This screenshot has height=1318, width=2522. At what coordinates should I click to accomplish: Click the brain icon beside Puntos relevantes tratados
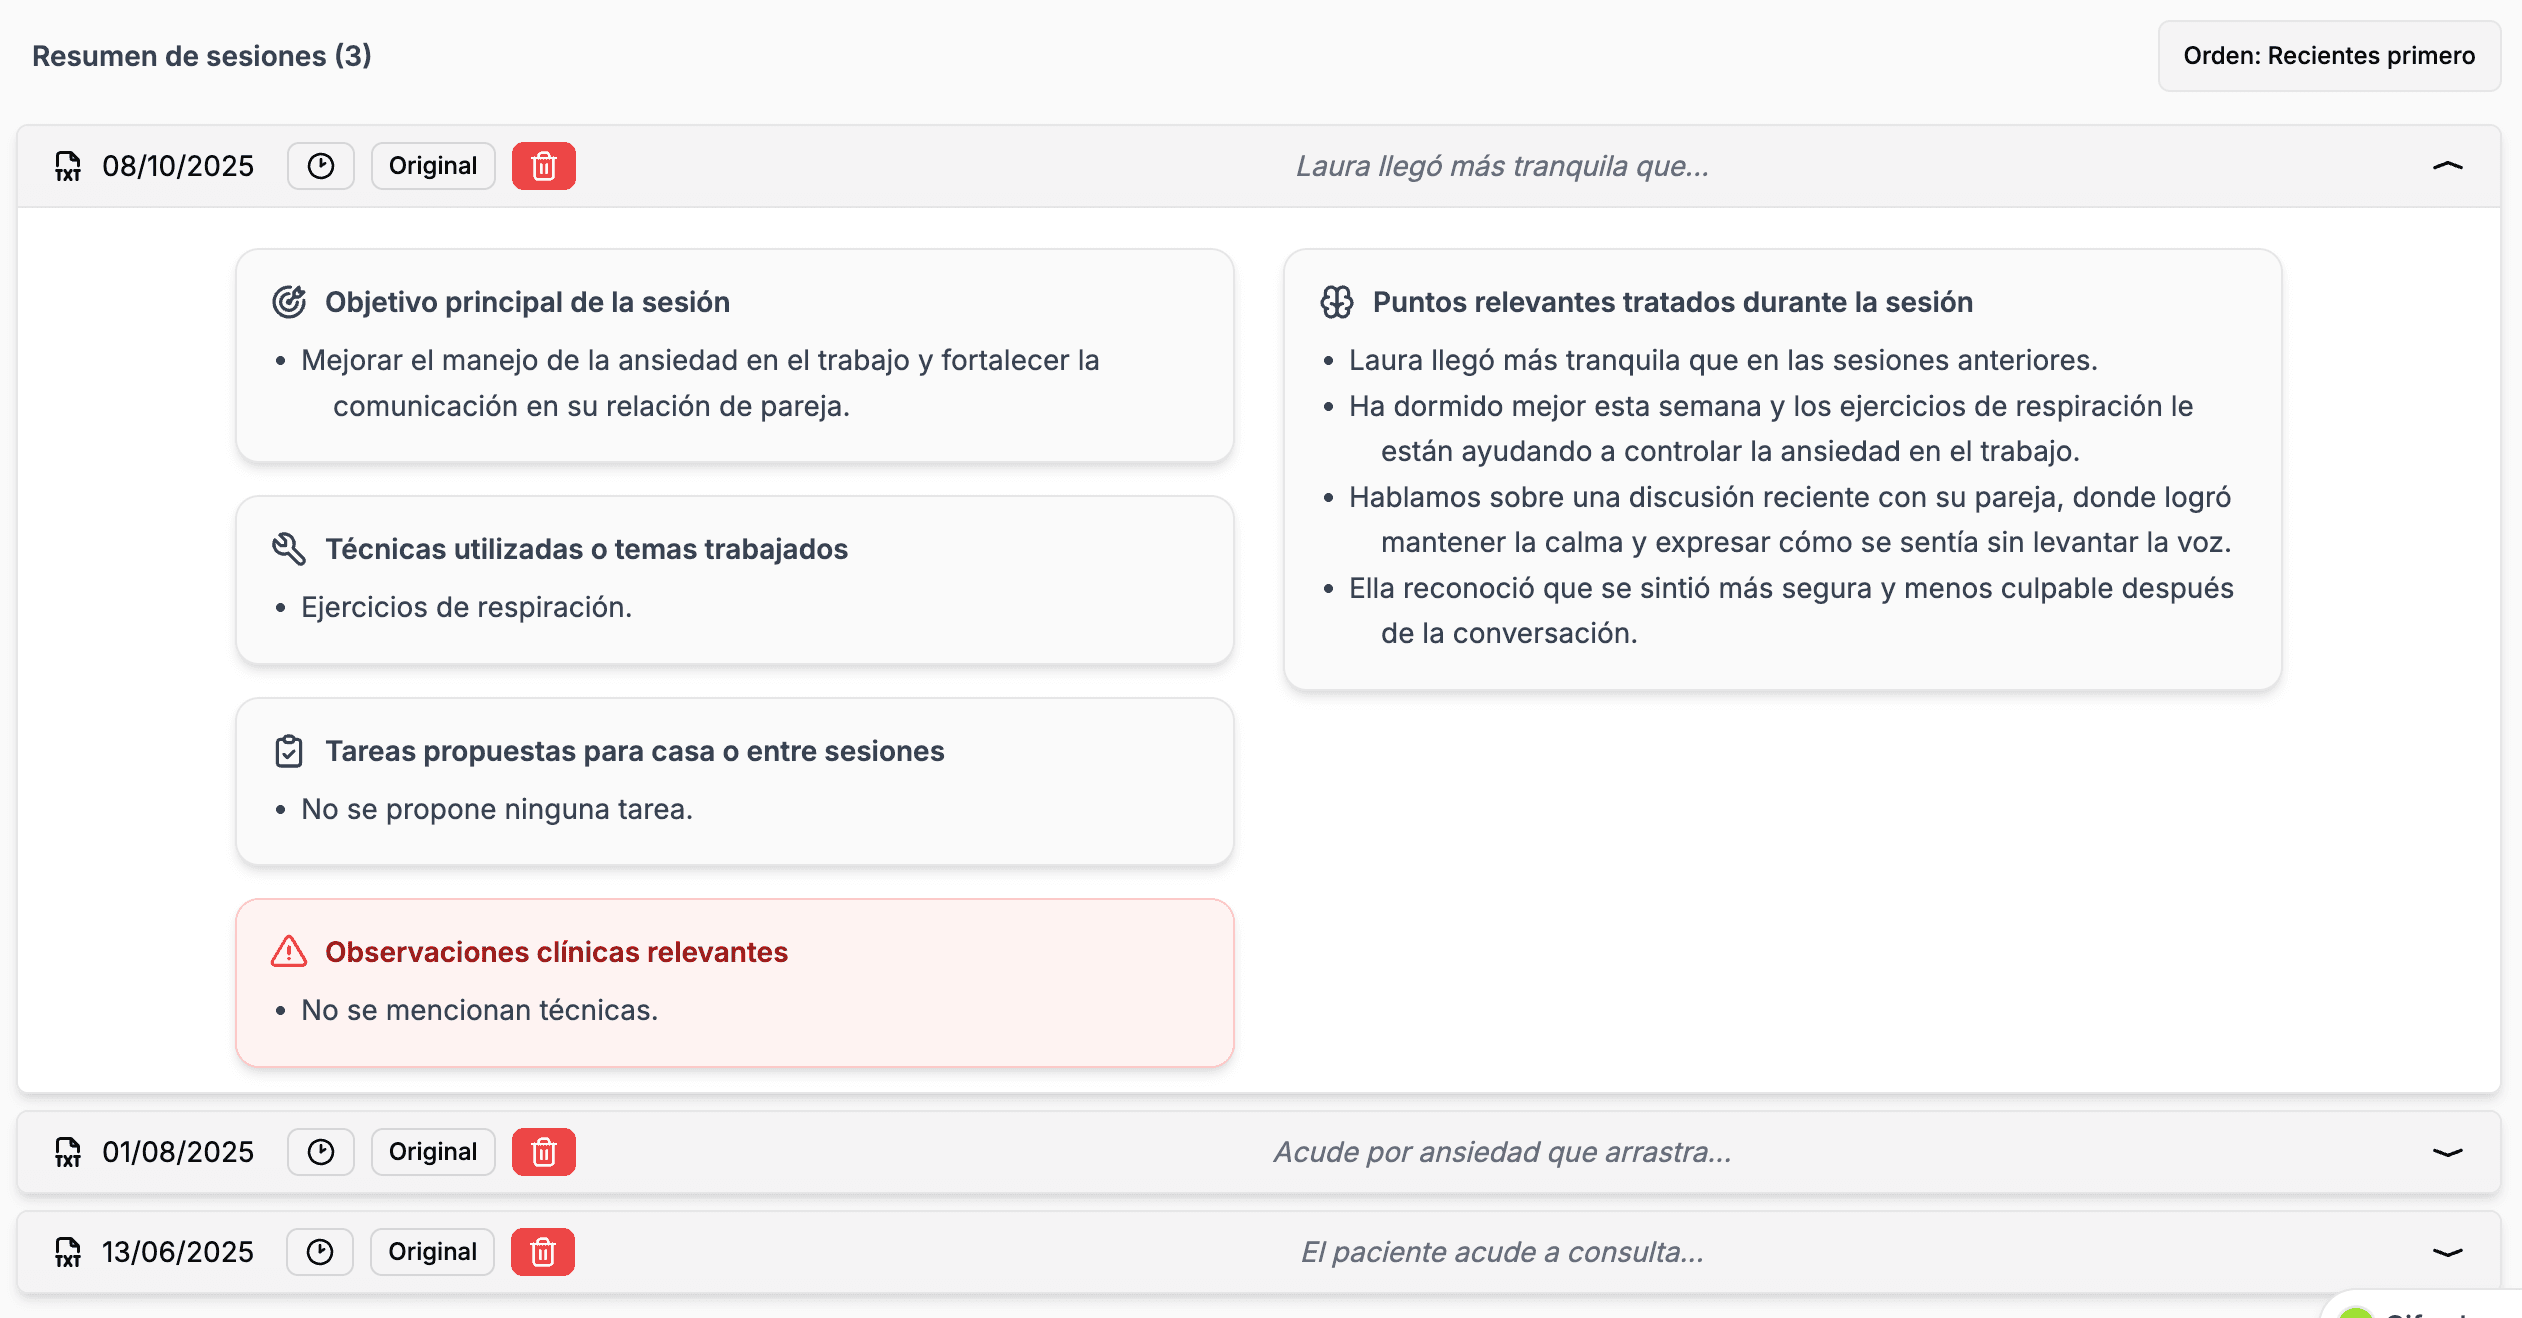[1337, 300]
